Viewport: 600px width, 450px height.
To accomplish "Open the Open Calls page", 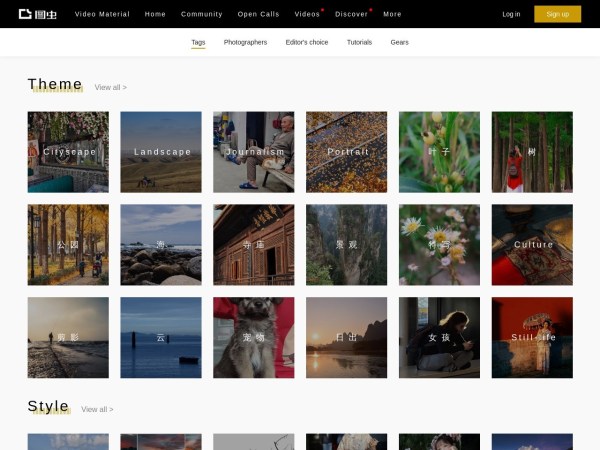I will pos(258,14).
